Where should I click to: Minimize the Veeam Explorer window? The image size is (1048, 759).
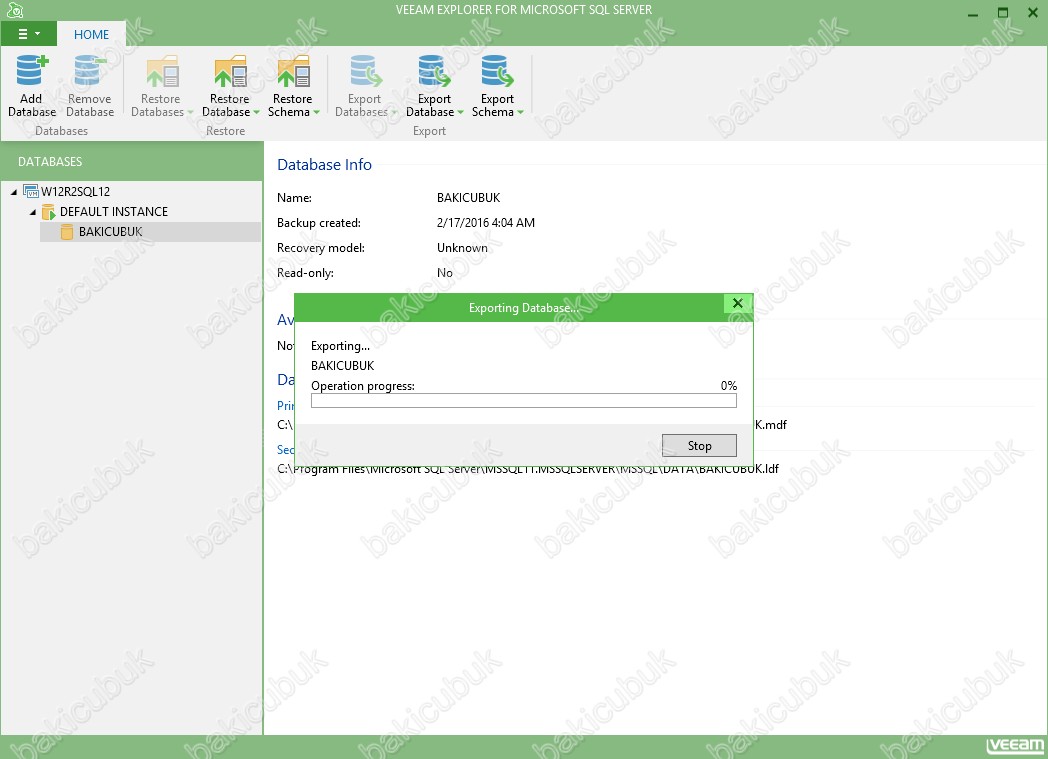point(973,12)
